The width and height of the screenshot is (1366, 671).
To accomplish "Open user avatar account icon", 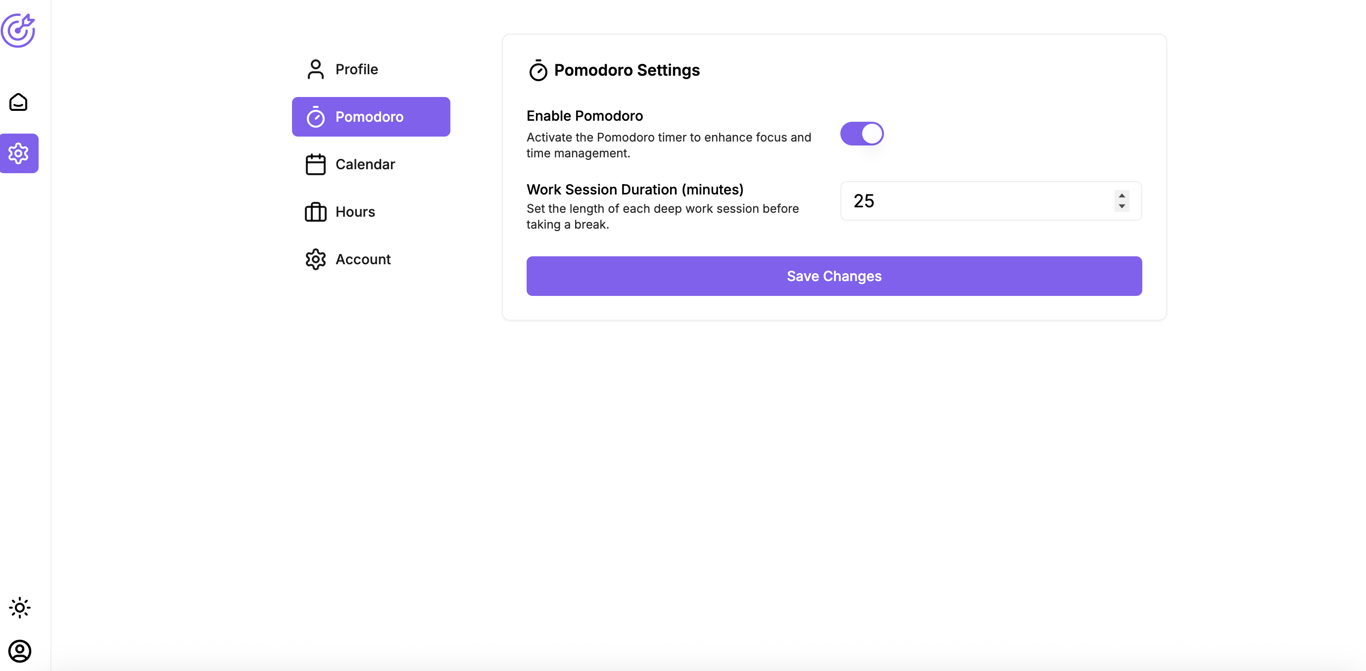I will [19, 651].
